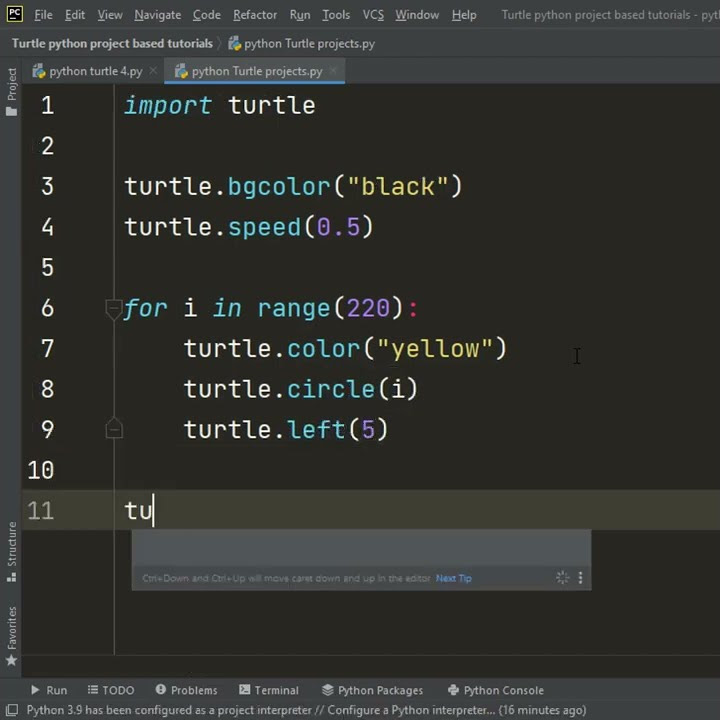Open the VCS menu

coord(373,15)
